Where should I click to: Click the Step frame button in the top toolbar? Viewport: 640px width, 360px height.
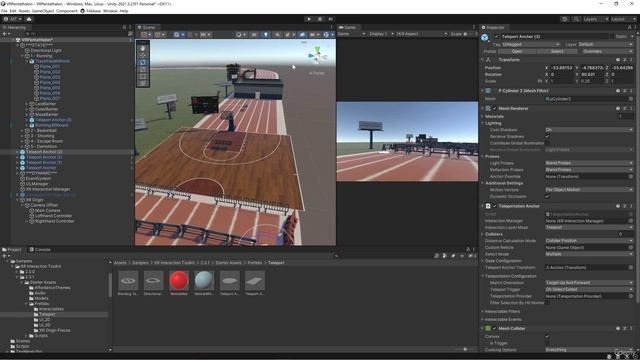pyautogui.click(x=331, y=19)
